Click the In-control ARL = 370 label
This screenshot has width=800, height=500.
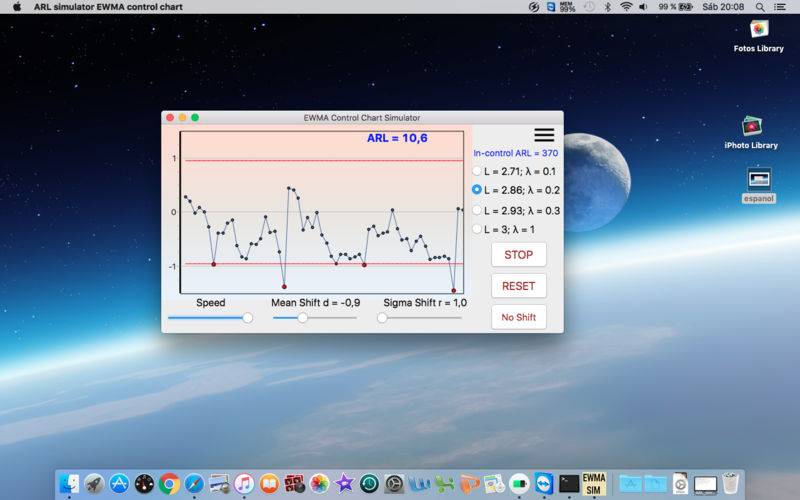click(x=515, y=153)
